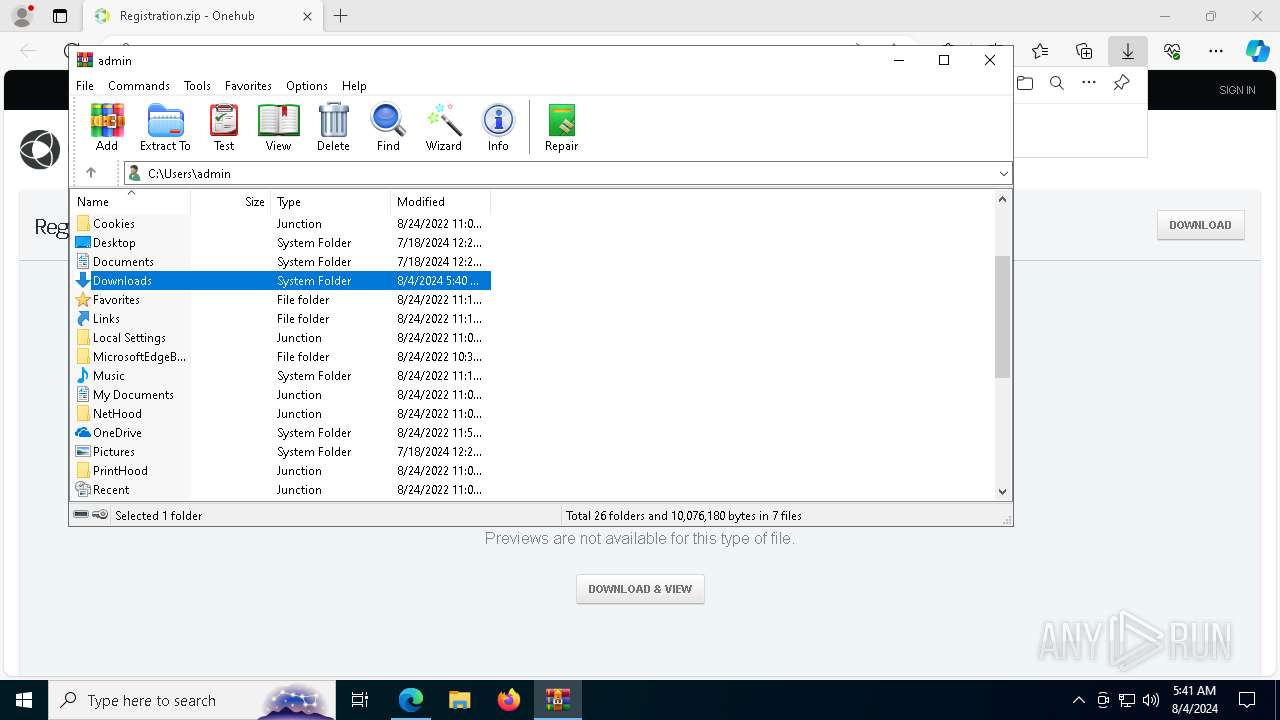Select the Desktop folder row
This screenshot has width=1280, height=720.
(281, 243)
